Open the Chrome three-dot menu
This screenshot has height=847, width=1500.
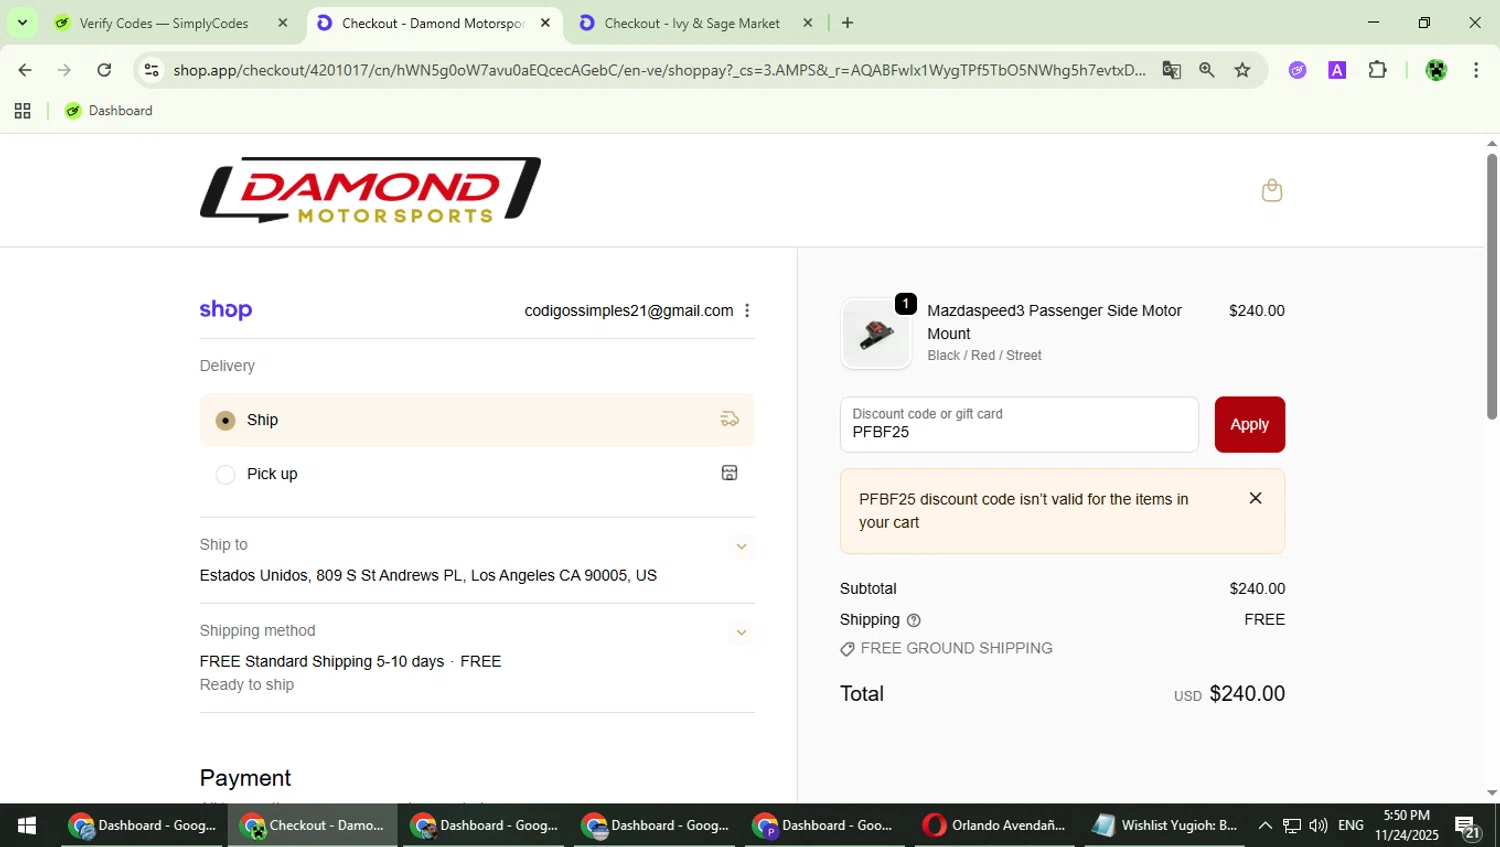(1476, 70)
